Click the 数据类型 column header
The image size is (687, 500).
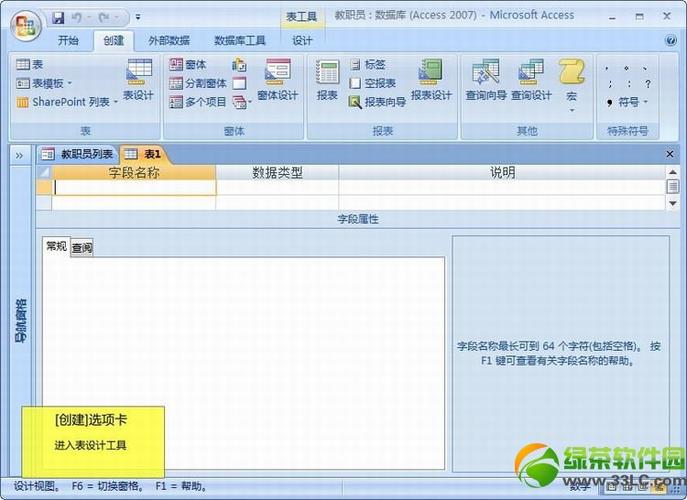277,173
